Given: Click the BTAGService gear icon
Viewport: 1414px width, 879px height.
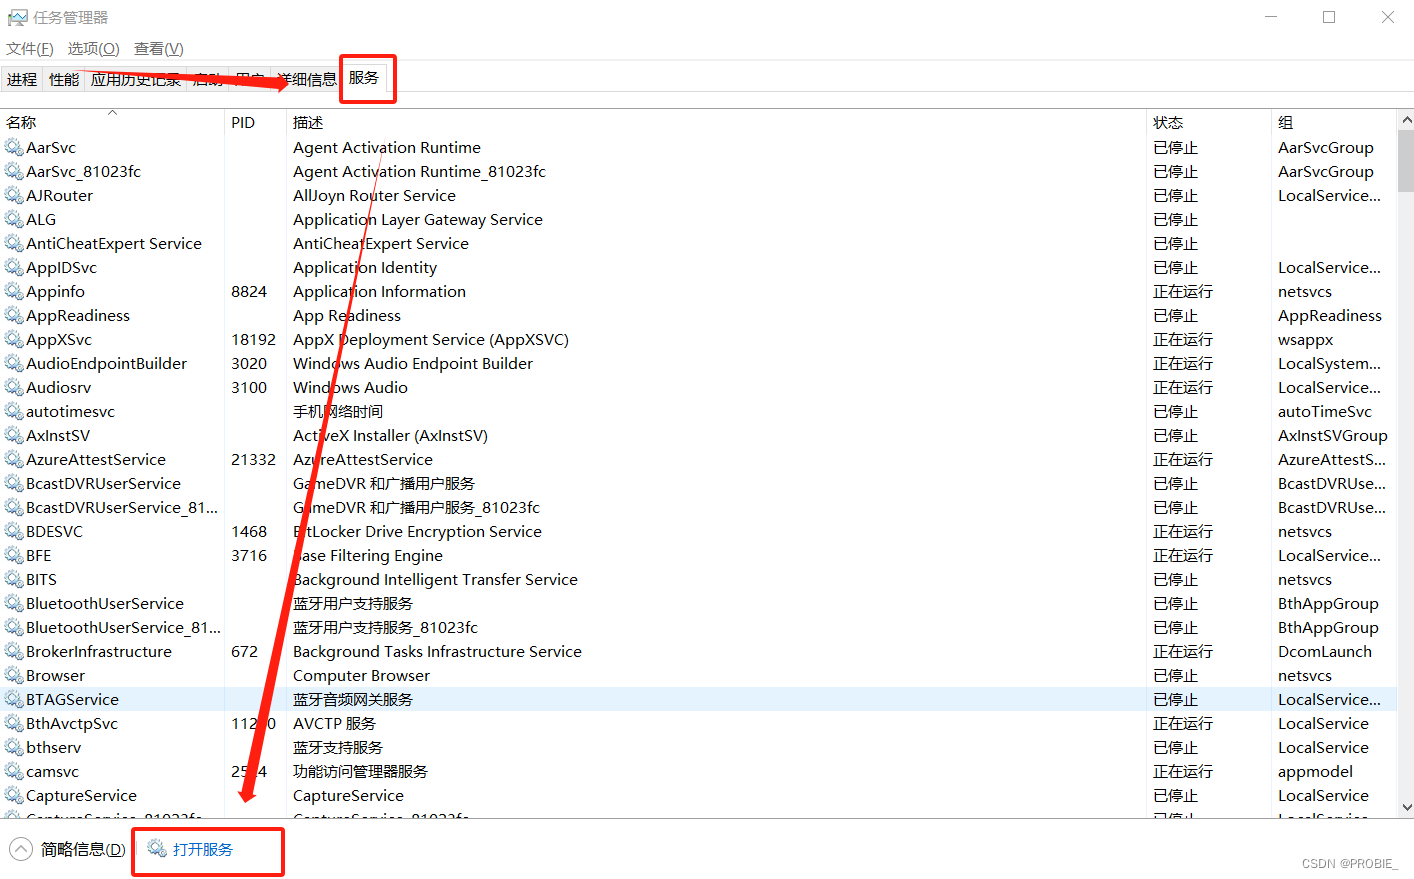Looking at the screenshot, I should click(x=14, y=699).
